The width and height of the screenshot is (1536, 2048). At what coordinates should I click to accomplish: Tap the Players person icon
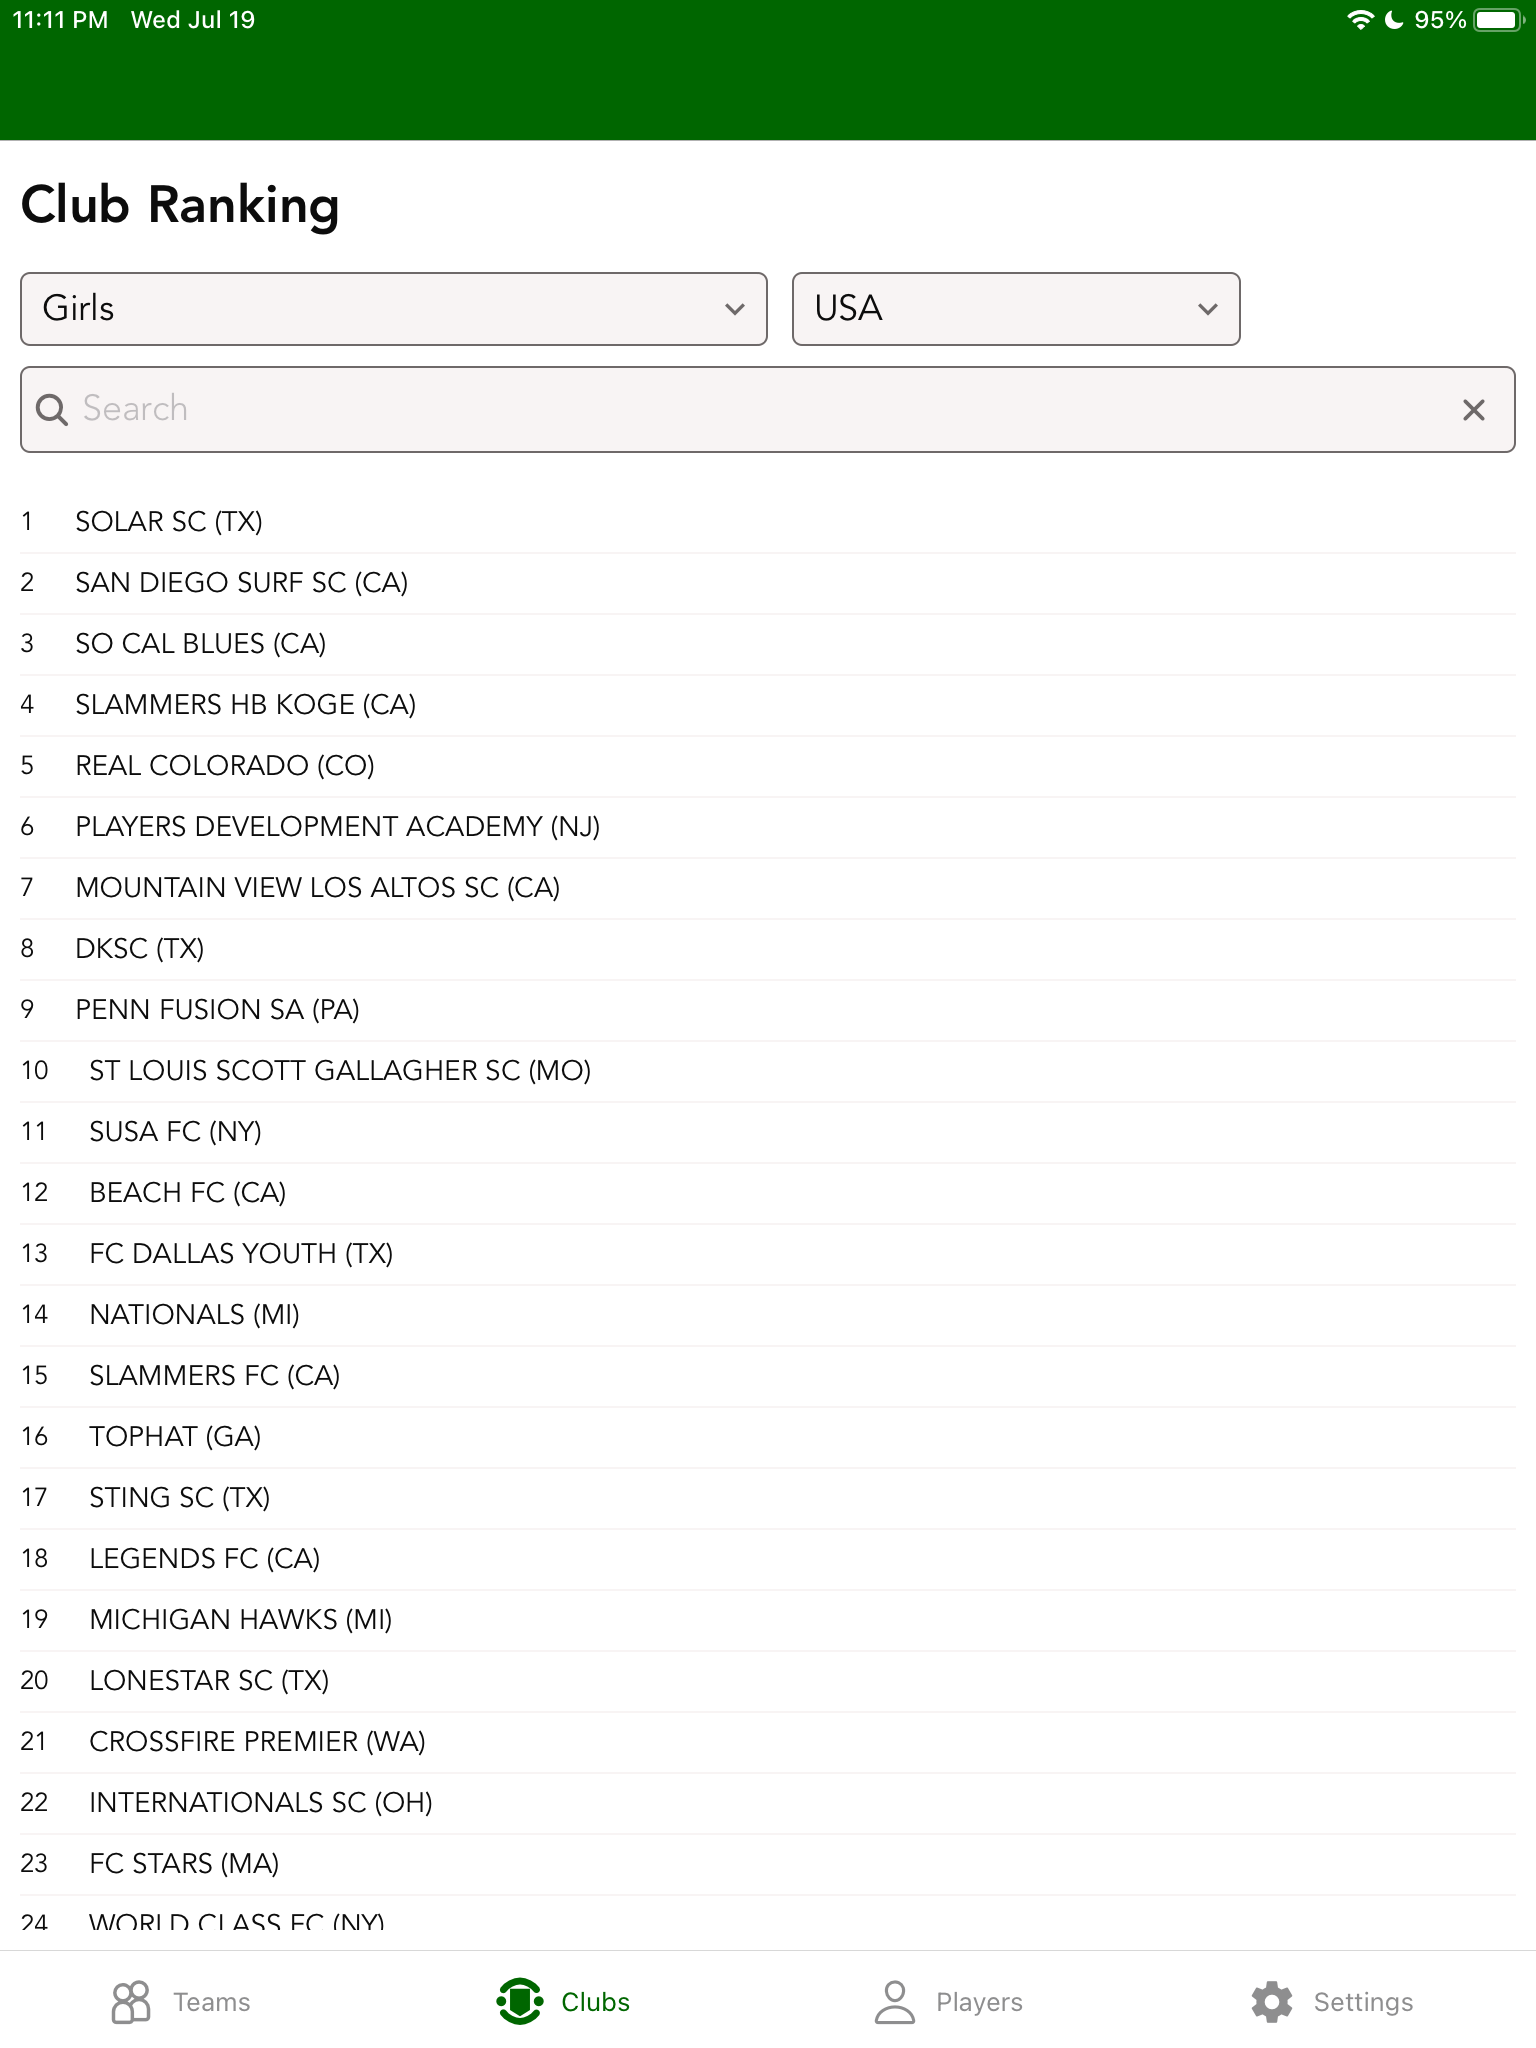click(895, 2002)
